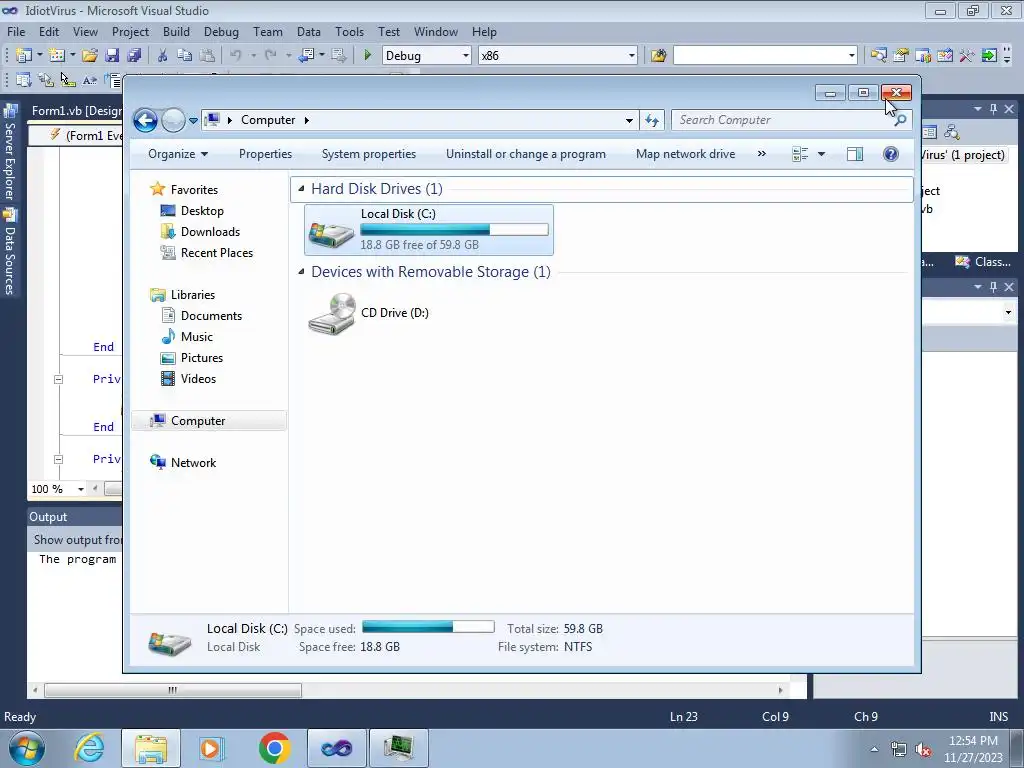Click the Find in Files toolbar icon
The width and height of the screenshot is (1024, 768).
[658, 56]
